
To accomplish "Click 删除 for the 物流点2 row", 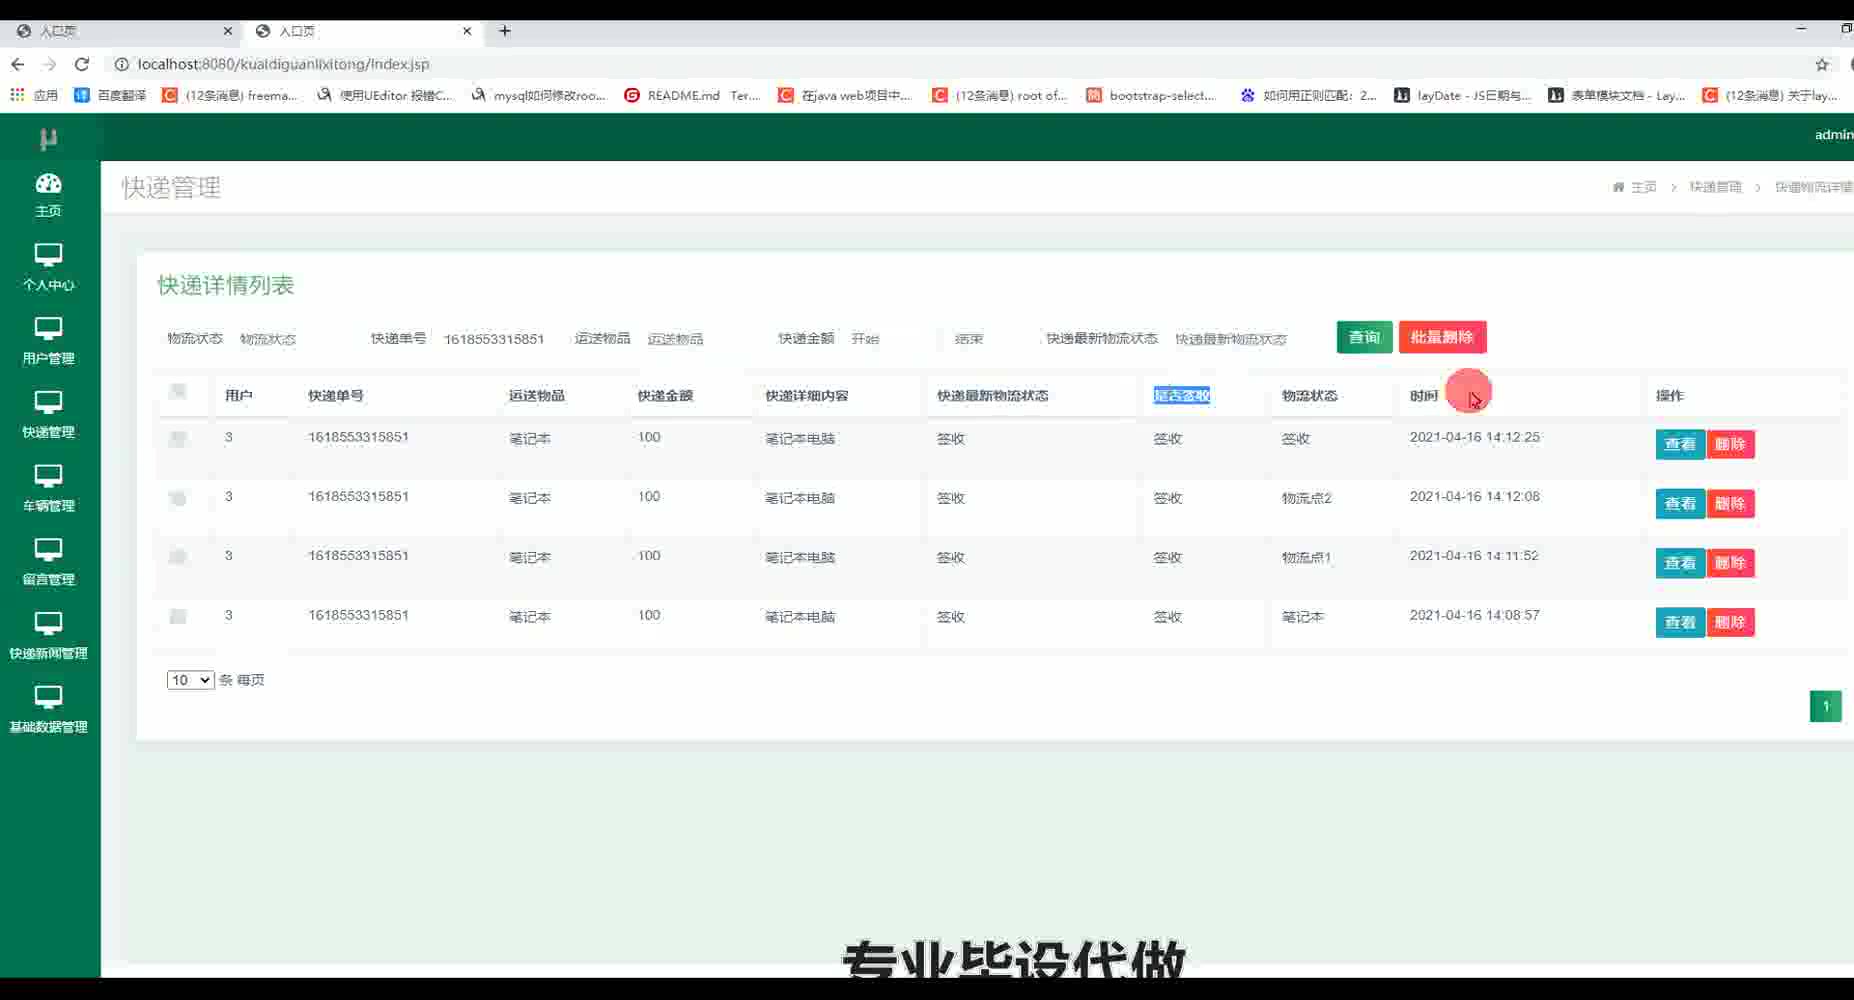I will coord(1730,503).
